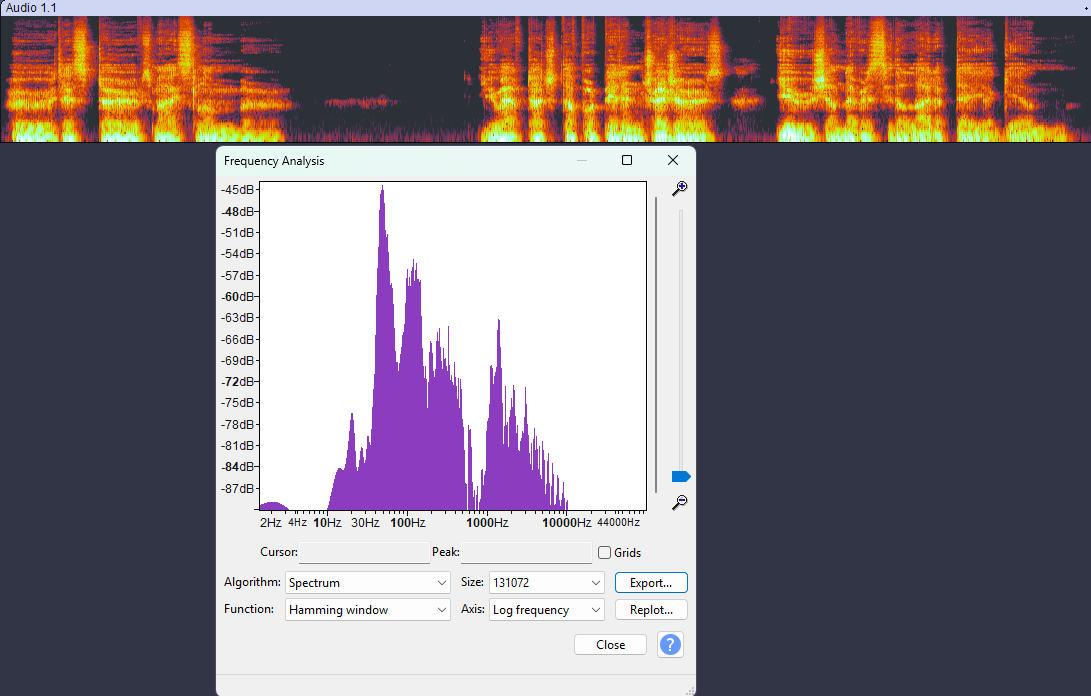Click the blue vertical zoom slider handle
Image resolution: width=1091 pixels, height=696 pixels.
[680, 477]
